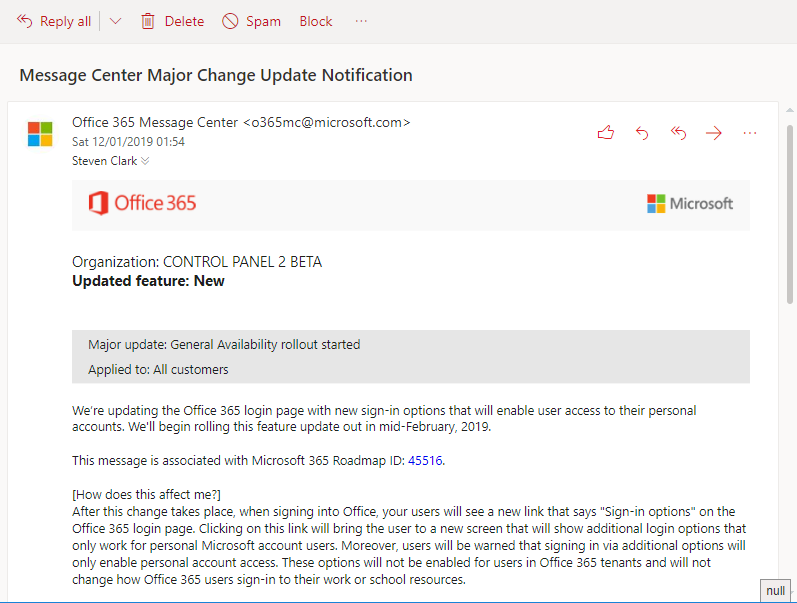Mark the email as Spam

click(x=251, y=21)
